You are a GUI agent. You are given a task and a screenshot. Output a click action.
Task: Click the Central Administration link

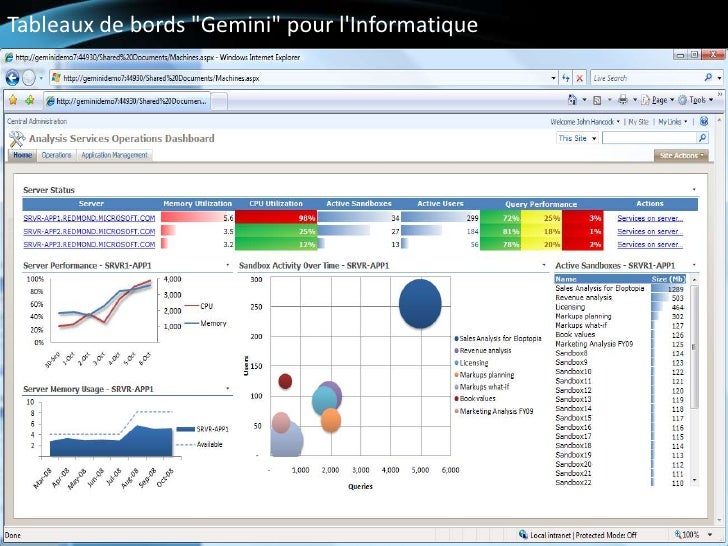point(37,121)
